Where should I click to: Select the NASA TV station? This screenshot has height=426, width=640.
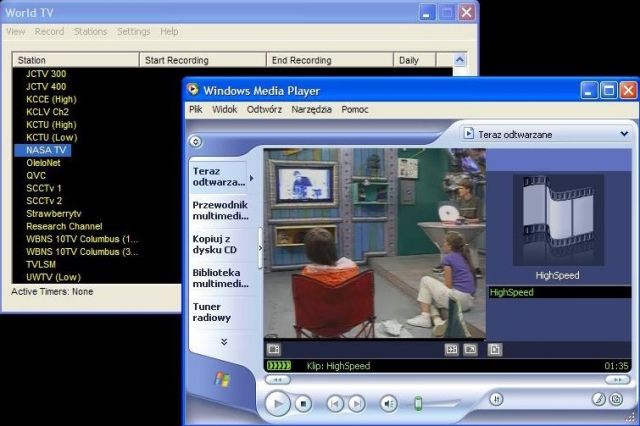tap(43, 150)
